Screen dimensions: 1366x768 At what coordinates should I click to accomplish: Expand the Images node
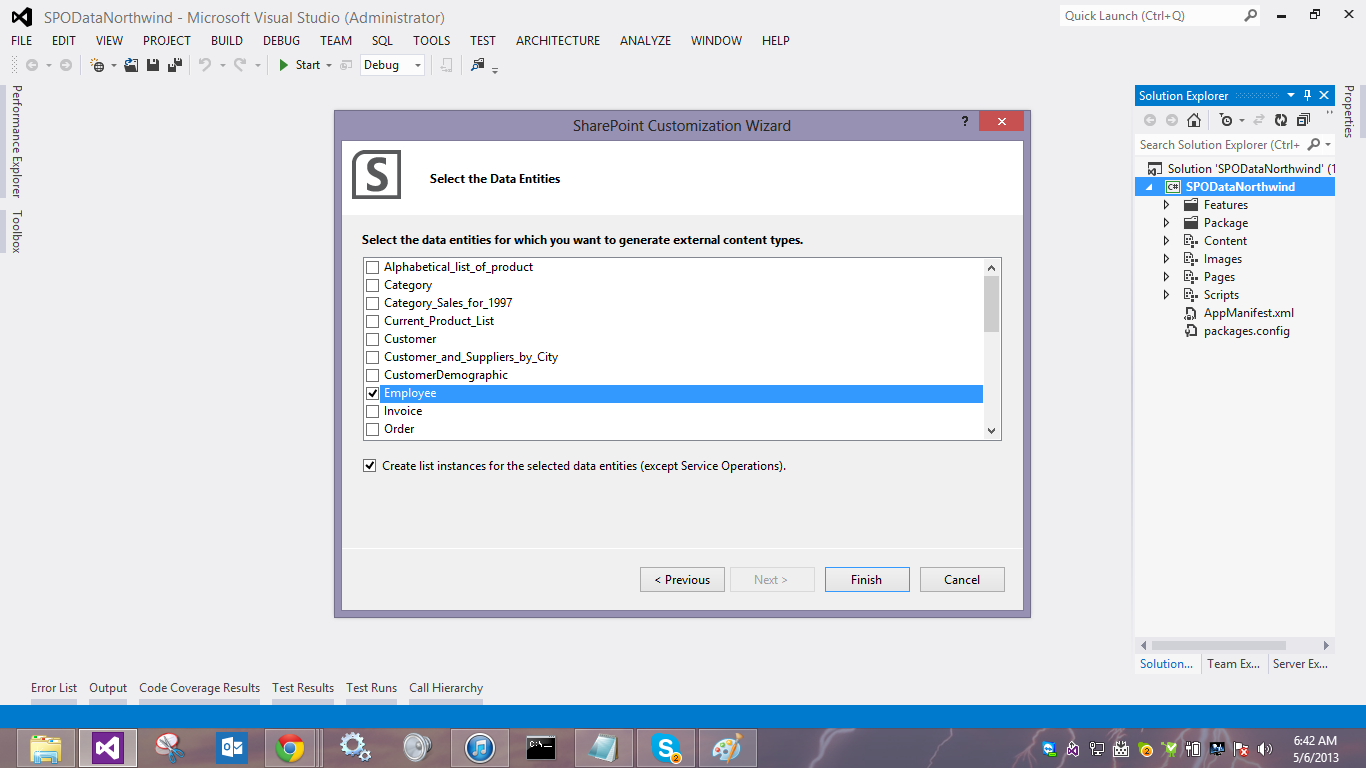click(1166, 259)
